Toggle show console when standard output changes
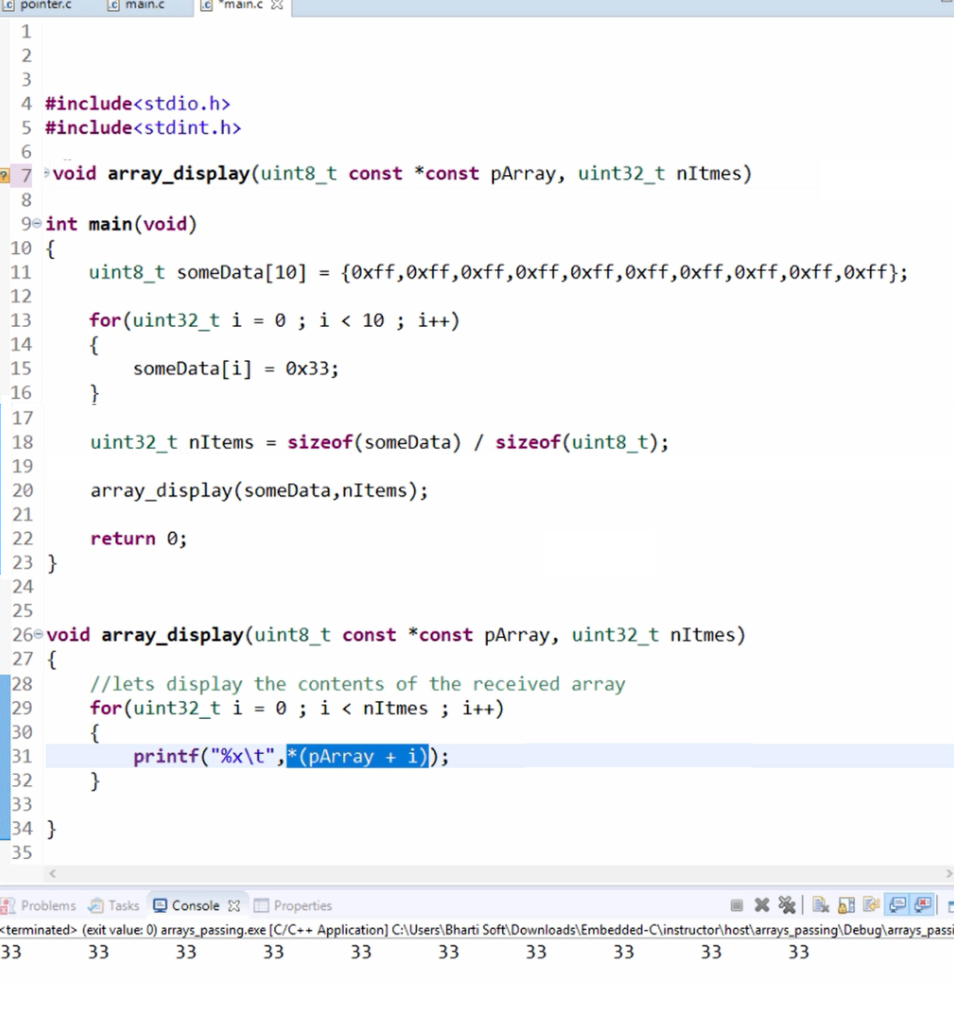 (x=897, y=905)
